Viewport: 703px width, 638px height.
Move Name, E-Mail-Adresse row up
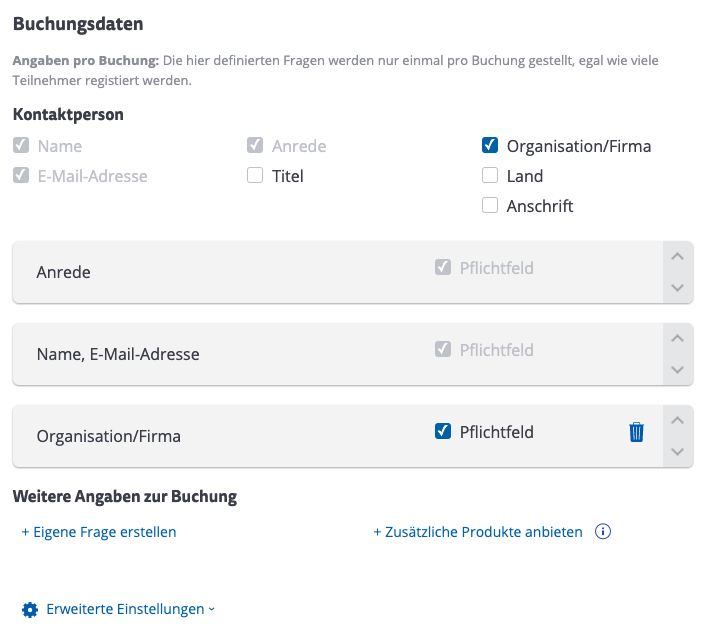click(x=677, y=338)
